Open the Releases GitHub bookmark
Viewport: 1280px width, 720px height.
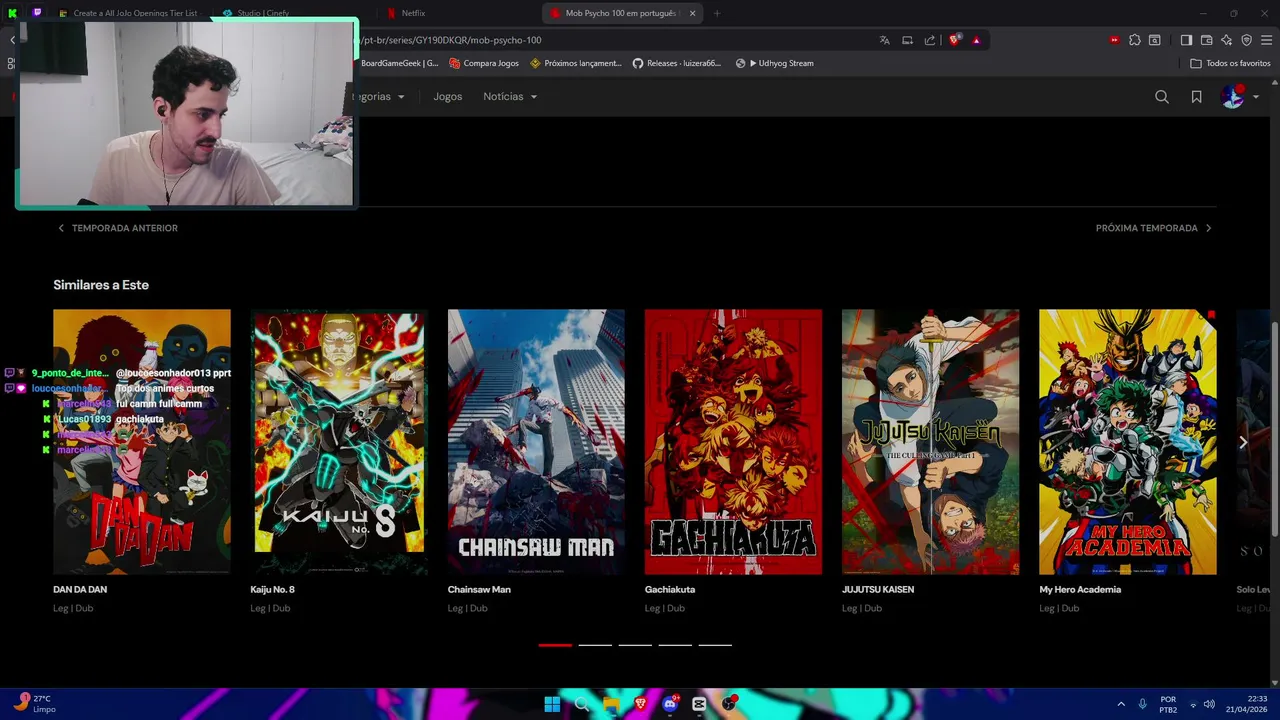(x=677, y=63)
